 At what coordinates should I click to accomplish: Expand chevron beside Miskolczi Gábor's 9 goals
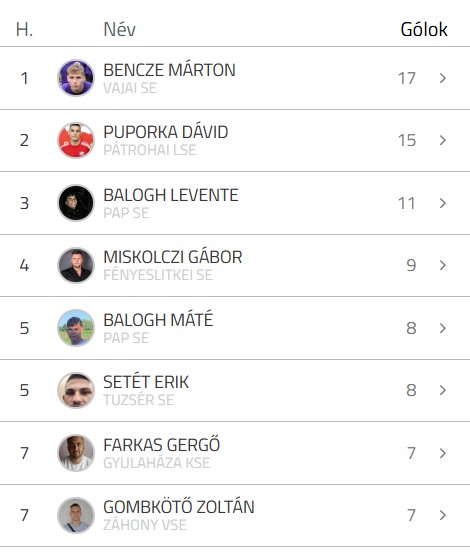click(442, 265)
